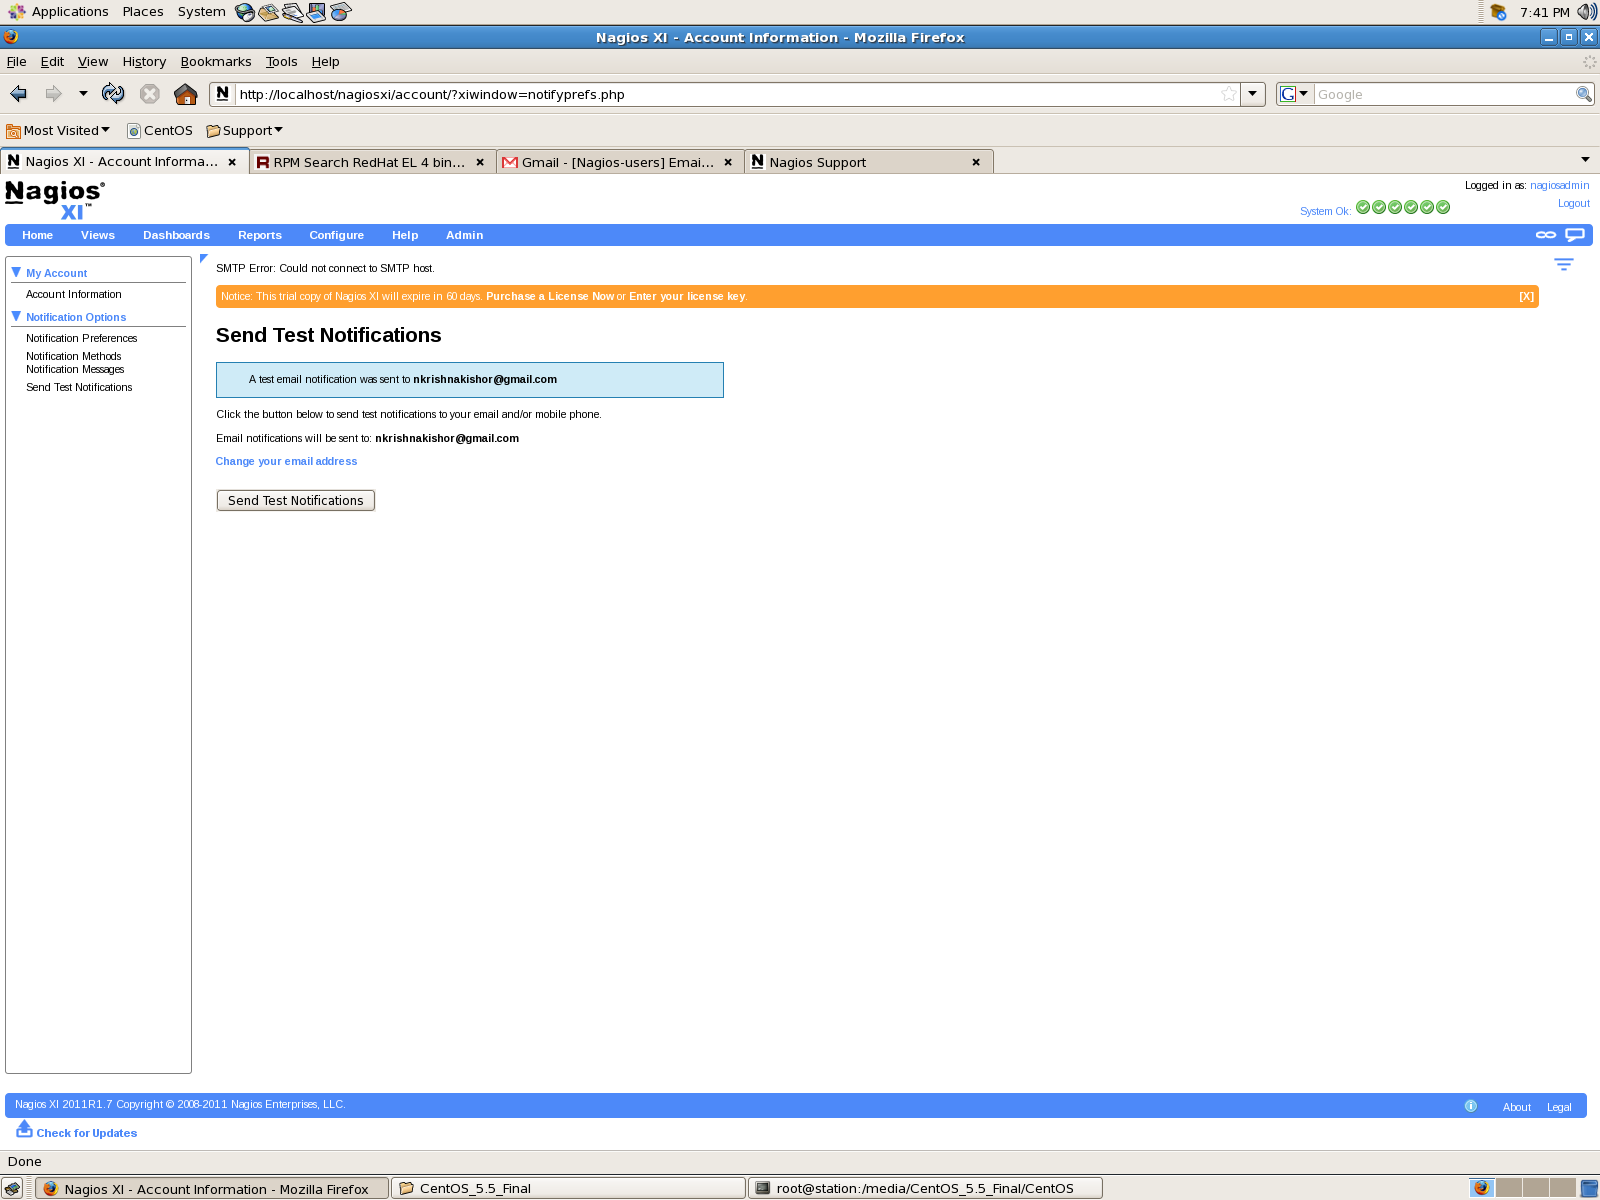The image size is (1600, 1200).
Task: Open the GNOME Places menu
Action: coord(143,12)
